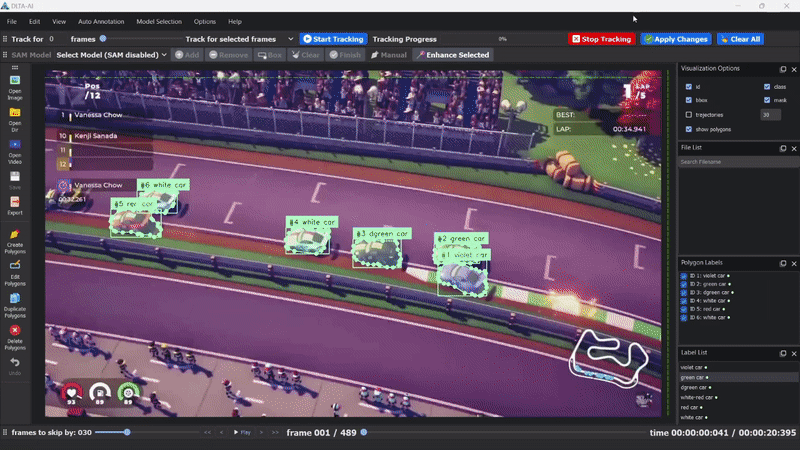Click the frames to skip slider handle

[127, 432]
